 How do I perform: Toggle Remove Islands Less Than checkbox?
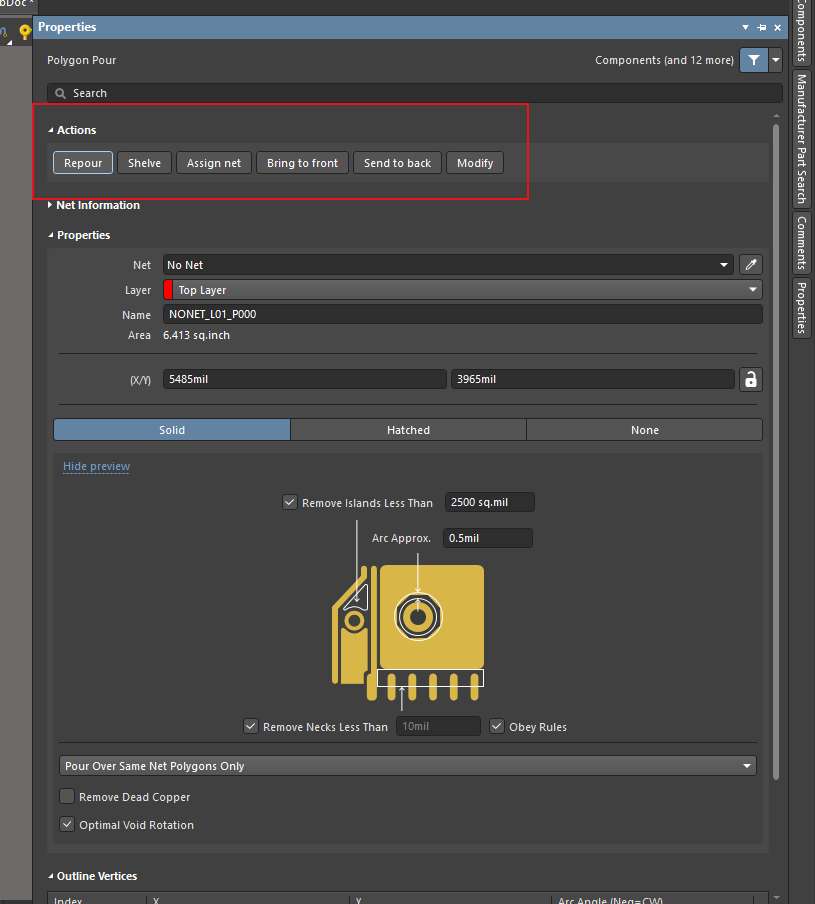pos(289,502)
